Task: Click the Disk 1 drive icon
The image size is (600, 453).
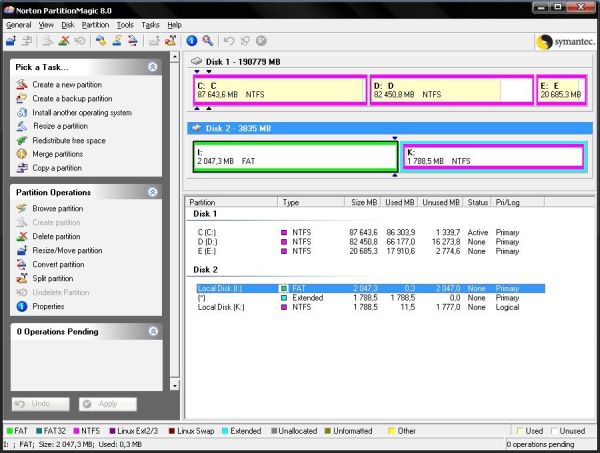Action: click(196, 61)
